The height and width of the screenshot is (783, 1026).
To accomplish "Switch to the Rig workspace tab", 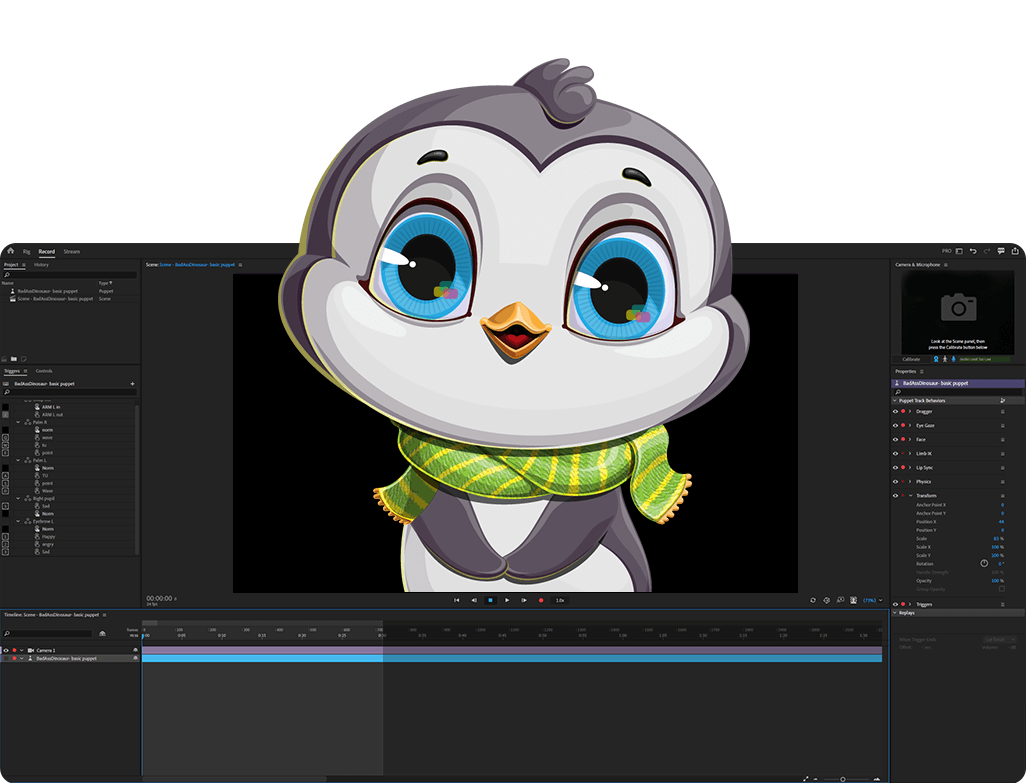I will click(x=27, y=251).
